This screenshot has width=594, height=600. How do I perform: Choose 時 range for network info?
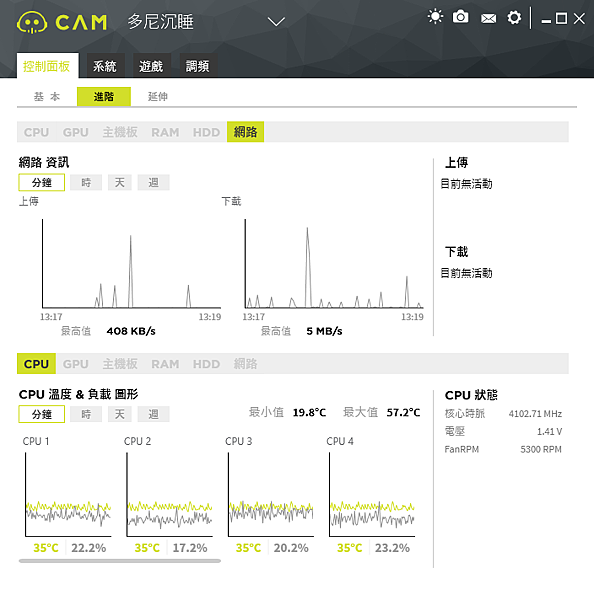tap(86, 182)
